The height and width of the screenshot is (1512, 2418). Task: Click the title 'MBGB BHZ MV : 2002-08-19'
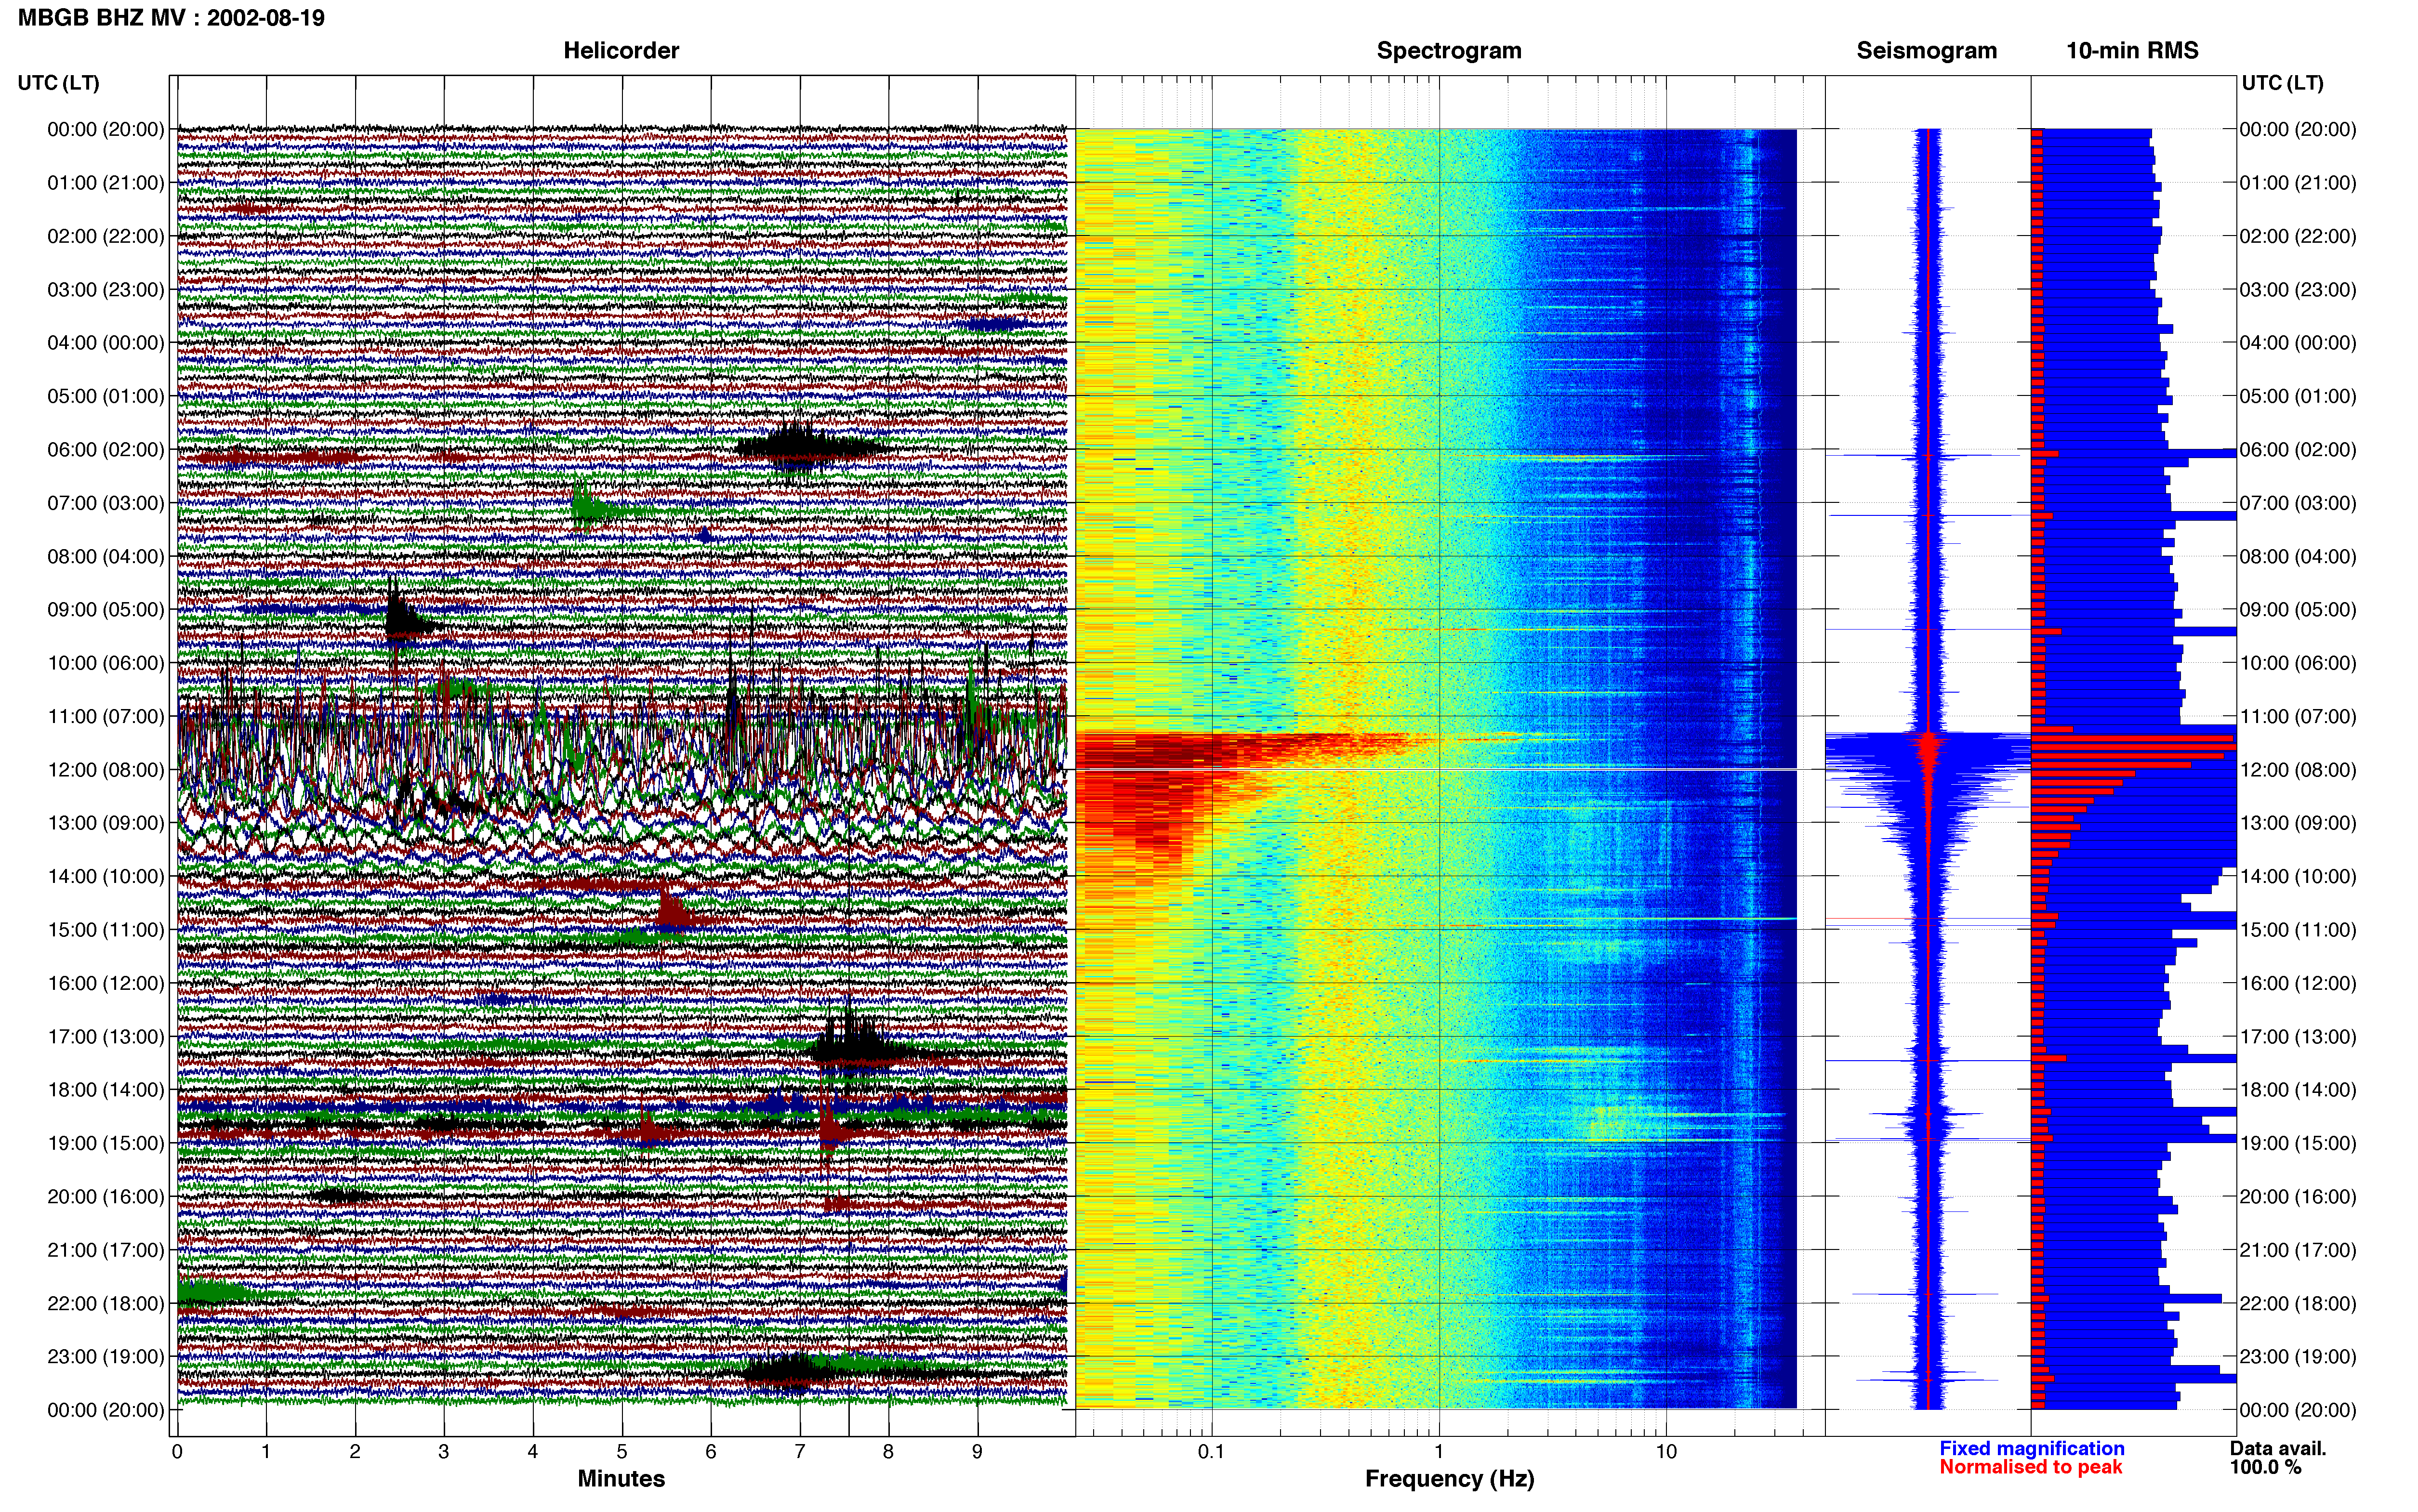171,18
